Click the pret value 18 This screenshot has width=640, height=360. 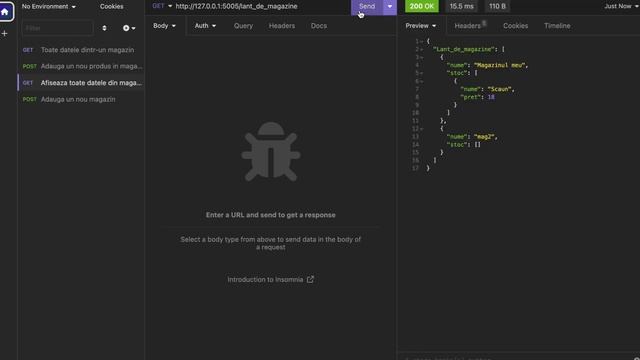pyautogui.click(x=491, y=97)
